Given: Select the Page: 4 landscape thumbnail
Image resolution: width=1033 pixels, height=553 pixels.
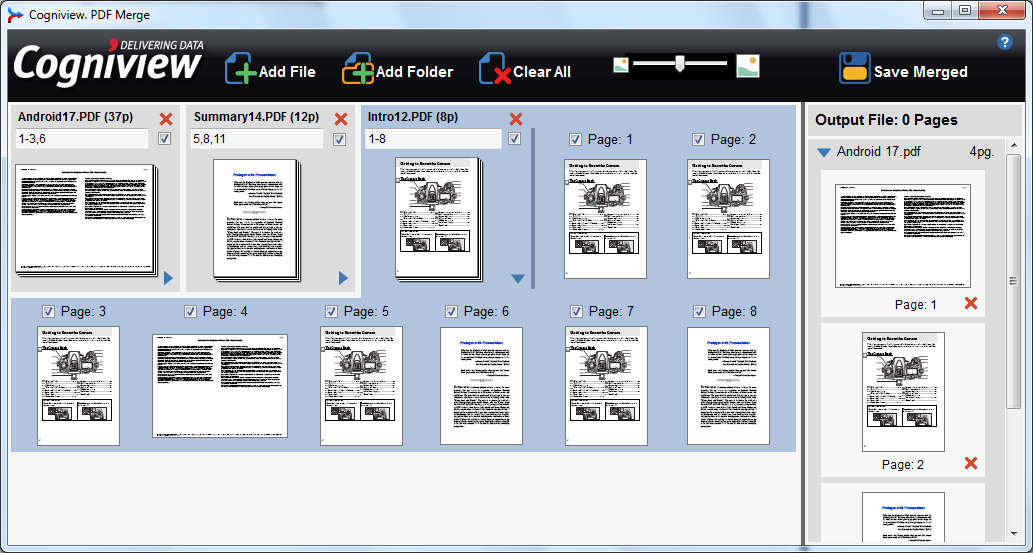Looking at the screenshot, I should pyautogui.click(x=220, y=386).
